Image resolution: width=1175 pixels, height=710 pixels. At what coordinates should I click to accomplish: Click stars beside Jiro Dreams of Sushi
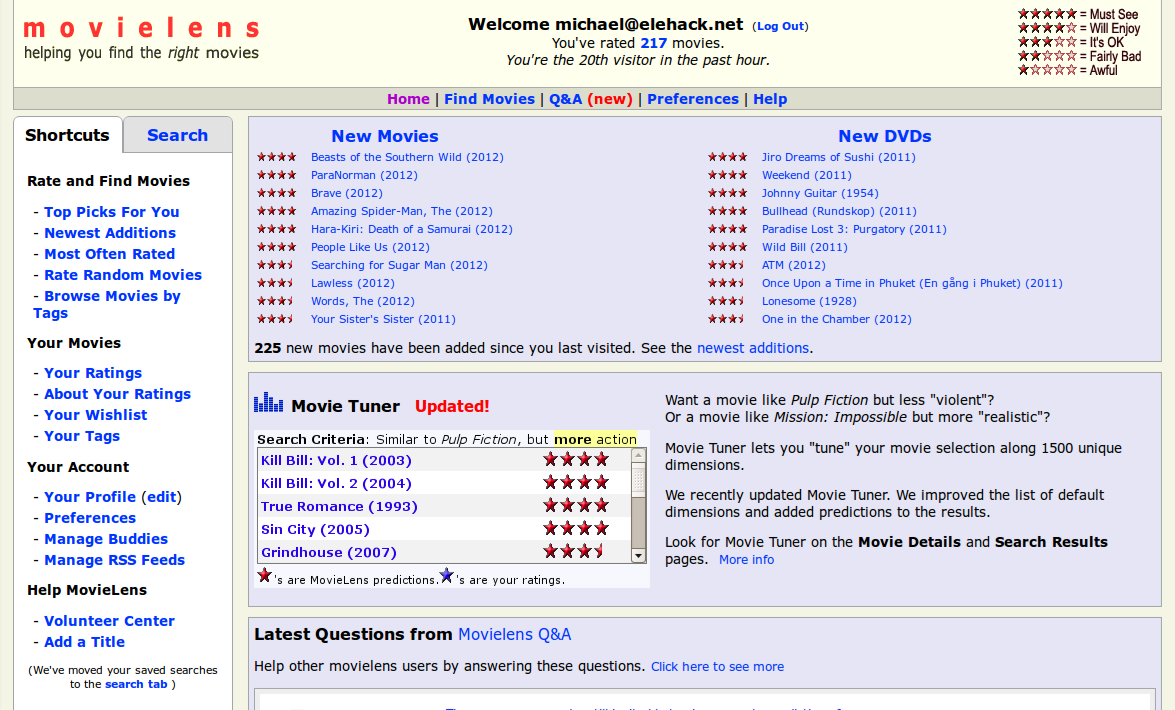[727, 157]
